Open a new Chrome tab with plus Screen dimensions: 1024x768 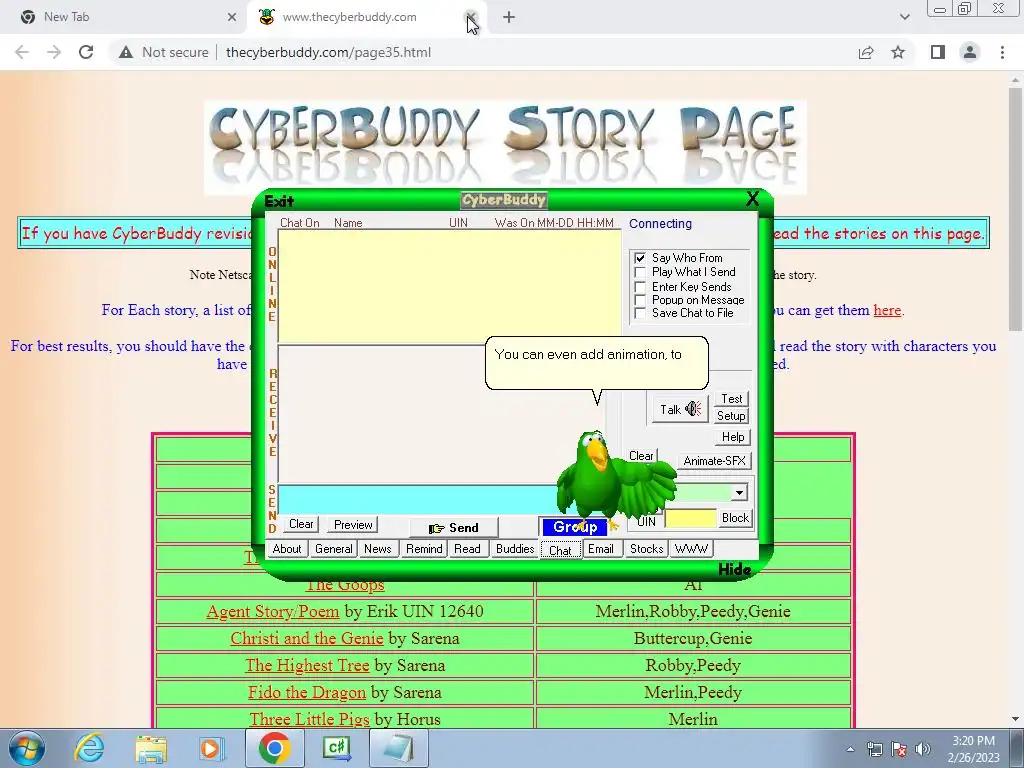tap(509, 17)
